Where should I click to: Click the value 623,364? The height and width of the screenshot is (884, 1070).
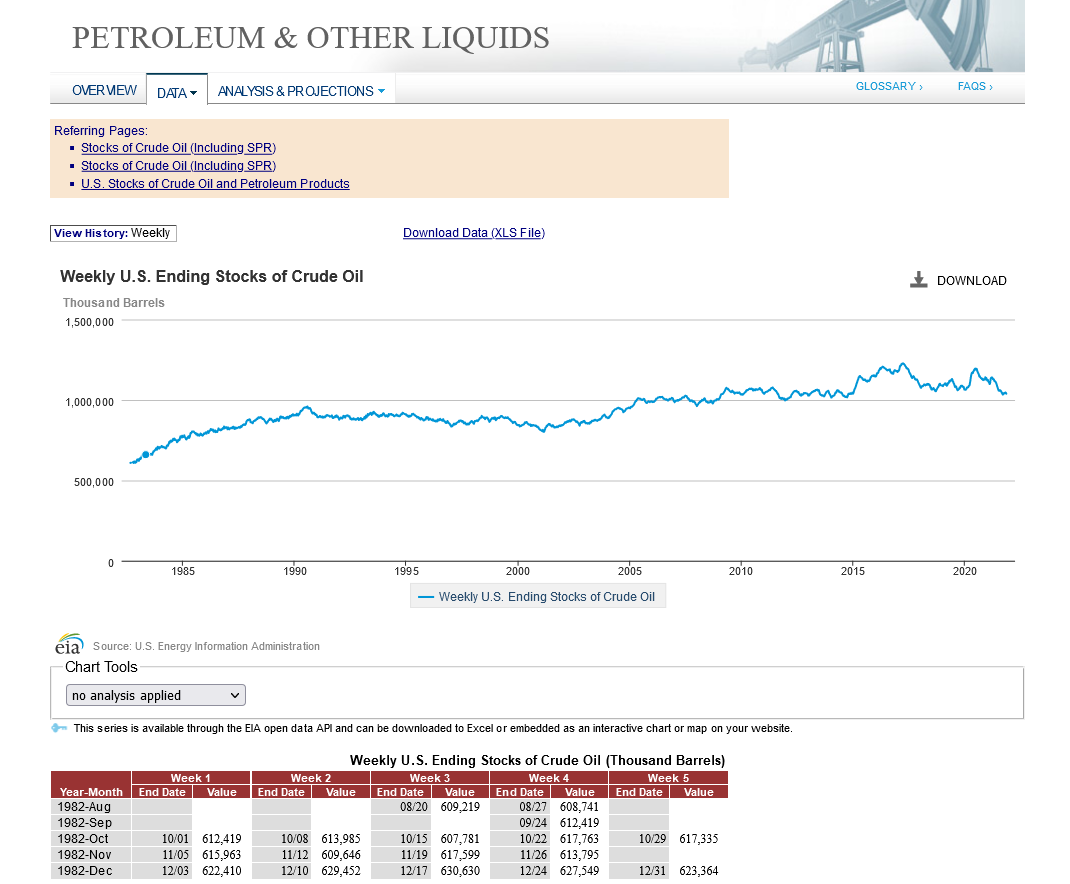(x=698, y=871)
